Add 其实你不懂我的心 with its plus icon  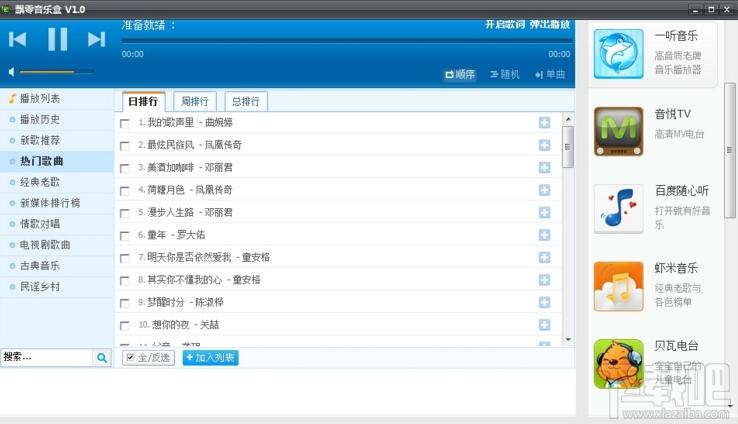(x=545, y=280)
